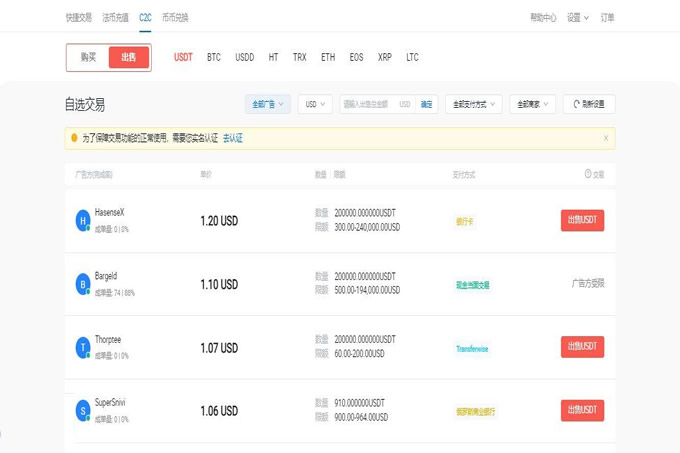Switch to 出售 sell mode
The height and width of the screenshot is (453, 680).
tap(129, 57)
